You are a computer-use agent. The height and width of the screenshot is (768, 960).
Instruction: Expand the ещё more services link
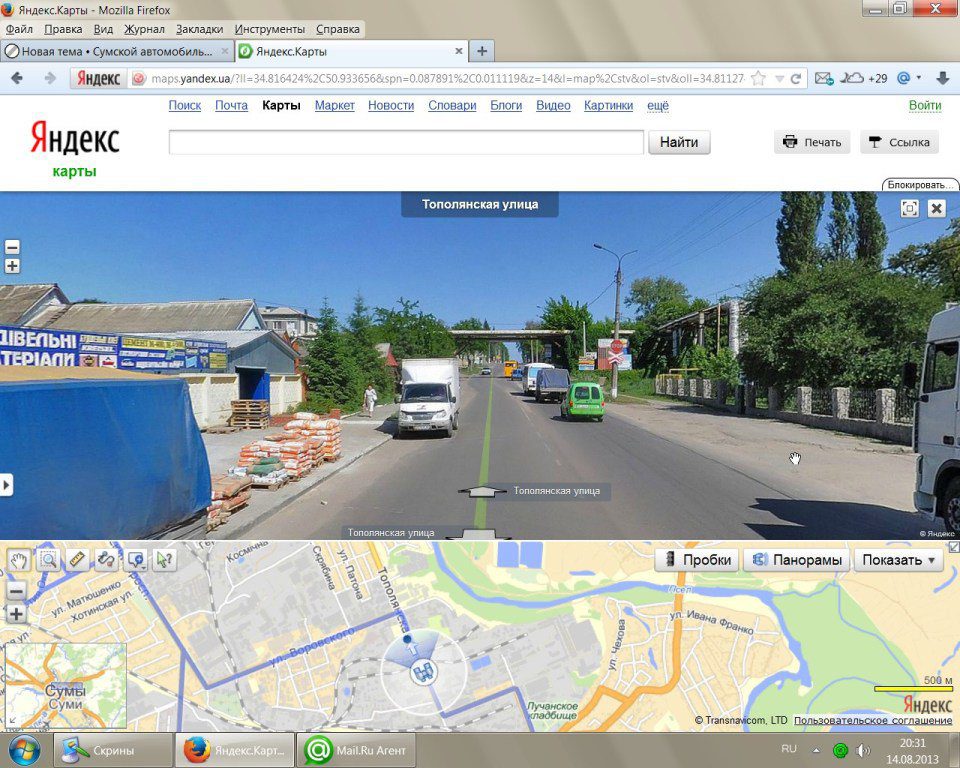point(658,105)
